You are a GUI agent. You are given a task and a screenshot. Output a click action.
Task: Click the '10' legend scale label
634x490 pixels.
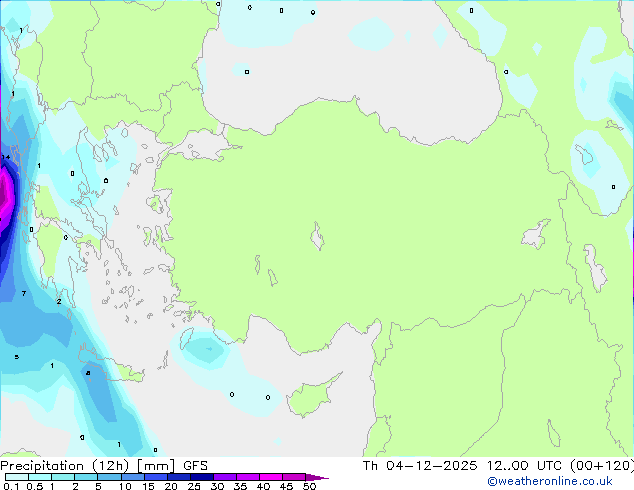click(x=125, y=486)
